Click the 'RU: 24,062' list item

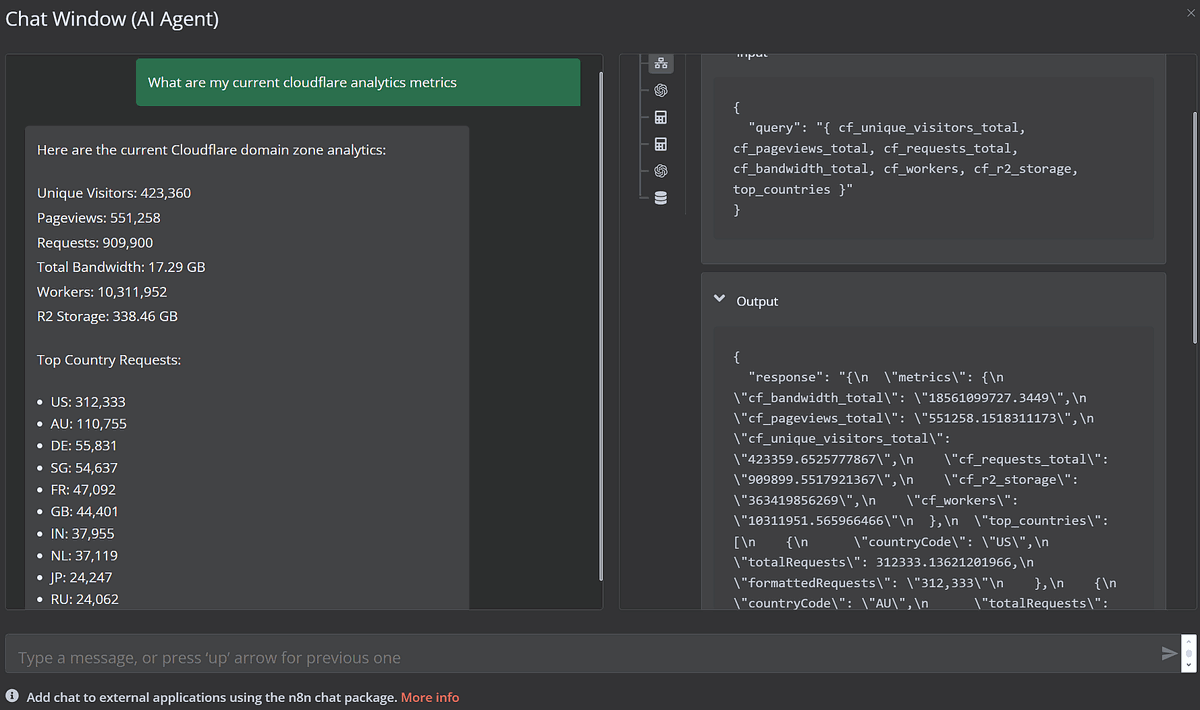click(x=84, y=599)
